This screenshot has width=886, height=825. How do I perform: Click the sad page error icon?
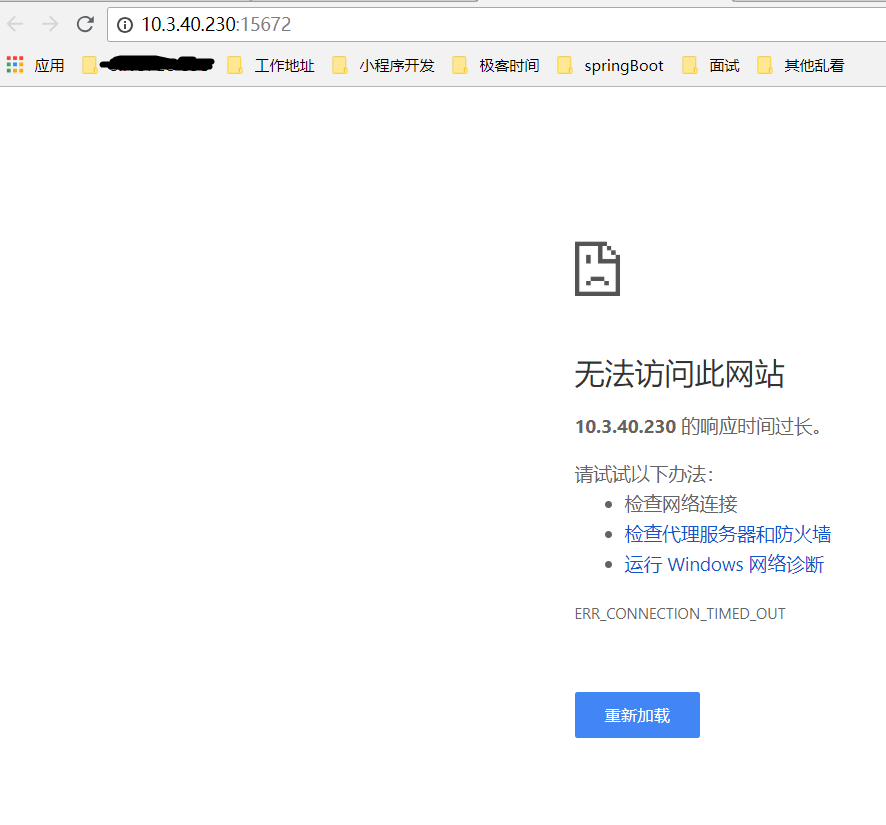[597, 268]
